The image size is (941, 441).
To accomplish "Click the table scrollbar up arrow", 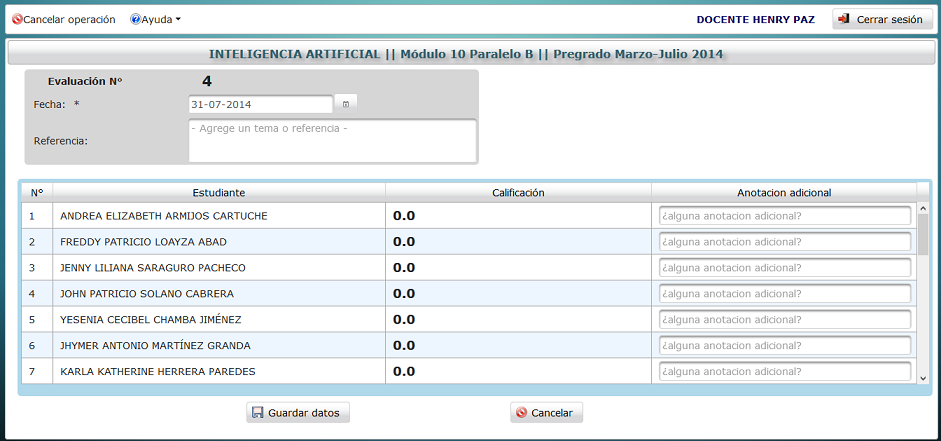I will coord(923,208).
